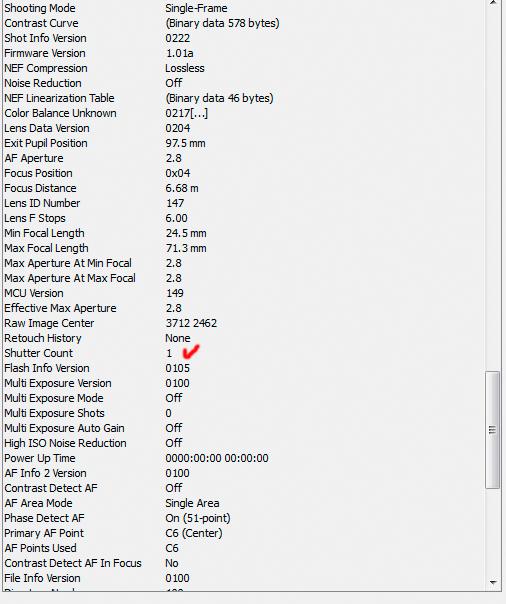
Task: Click the value 6.68 m
Action: coord(182,188)
